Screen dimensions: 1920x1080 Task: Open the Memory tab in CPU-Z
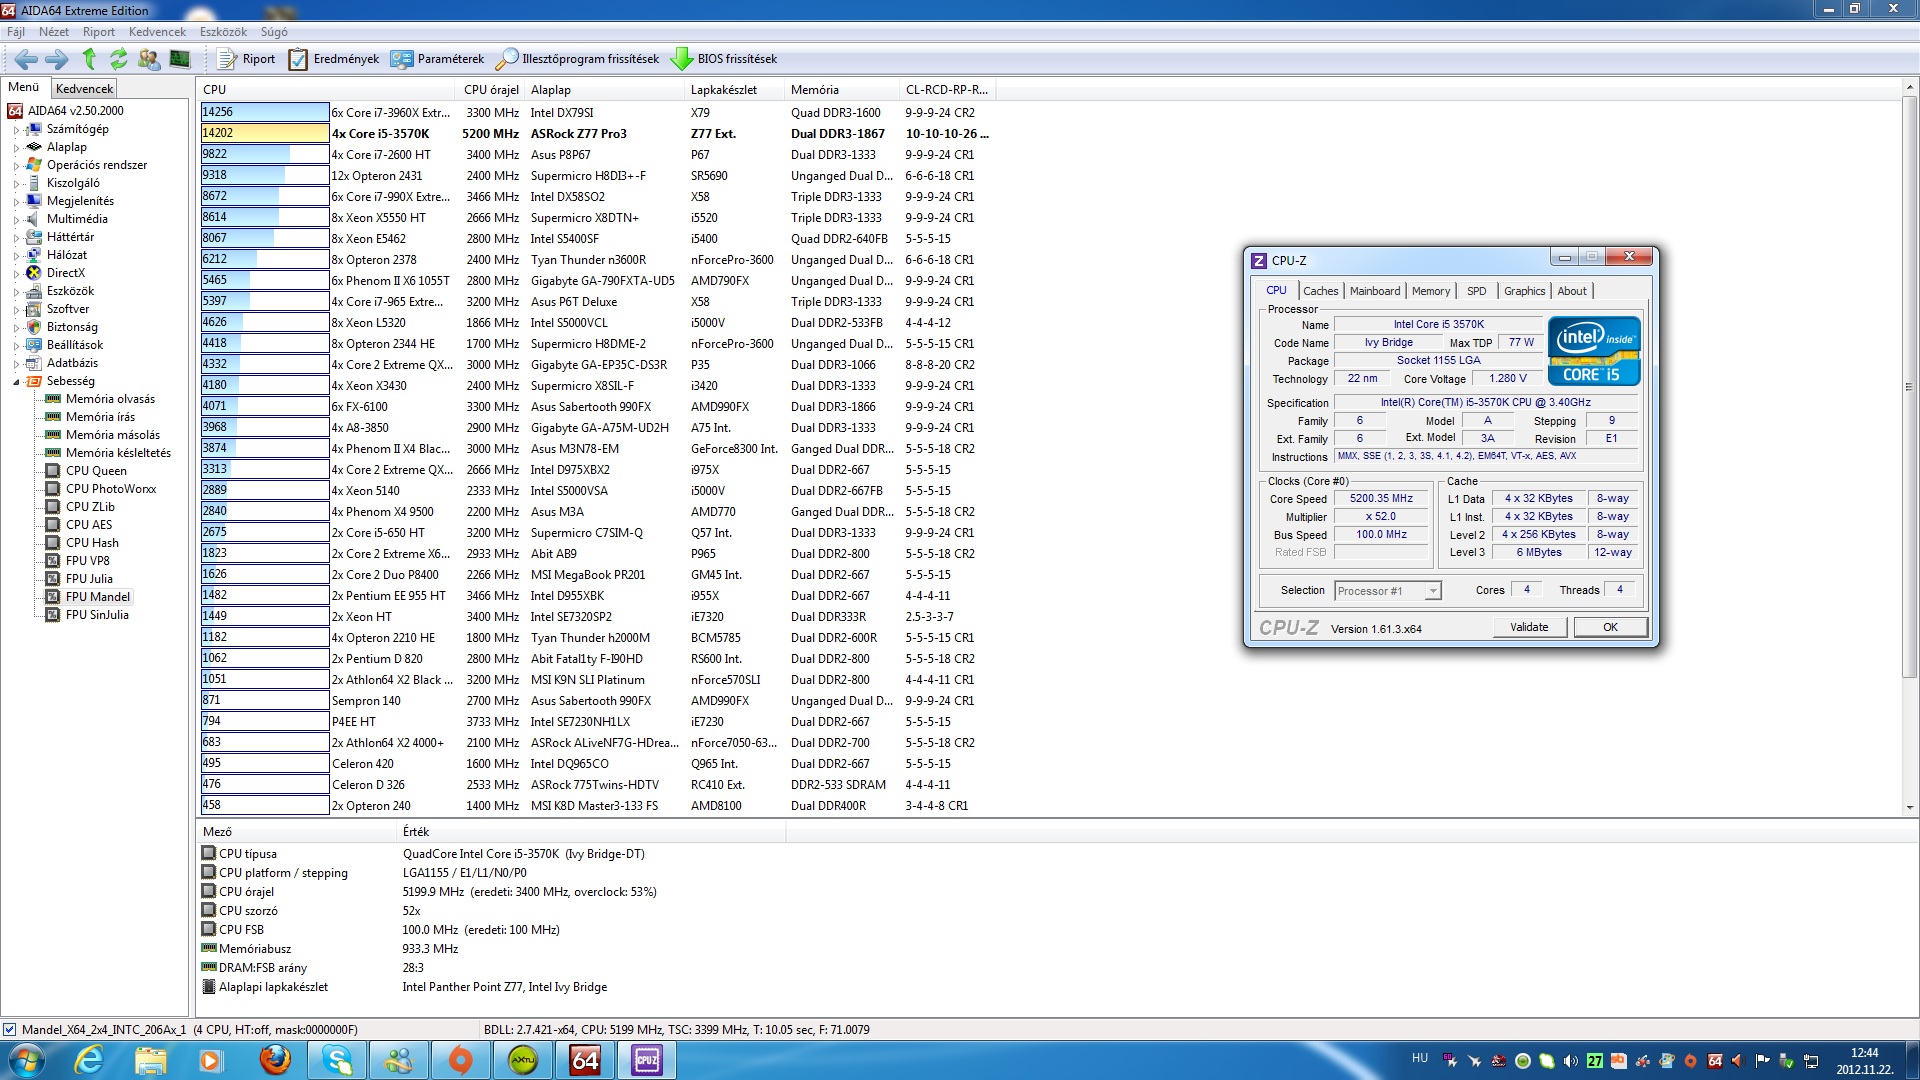(1430, 291)
